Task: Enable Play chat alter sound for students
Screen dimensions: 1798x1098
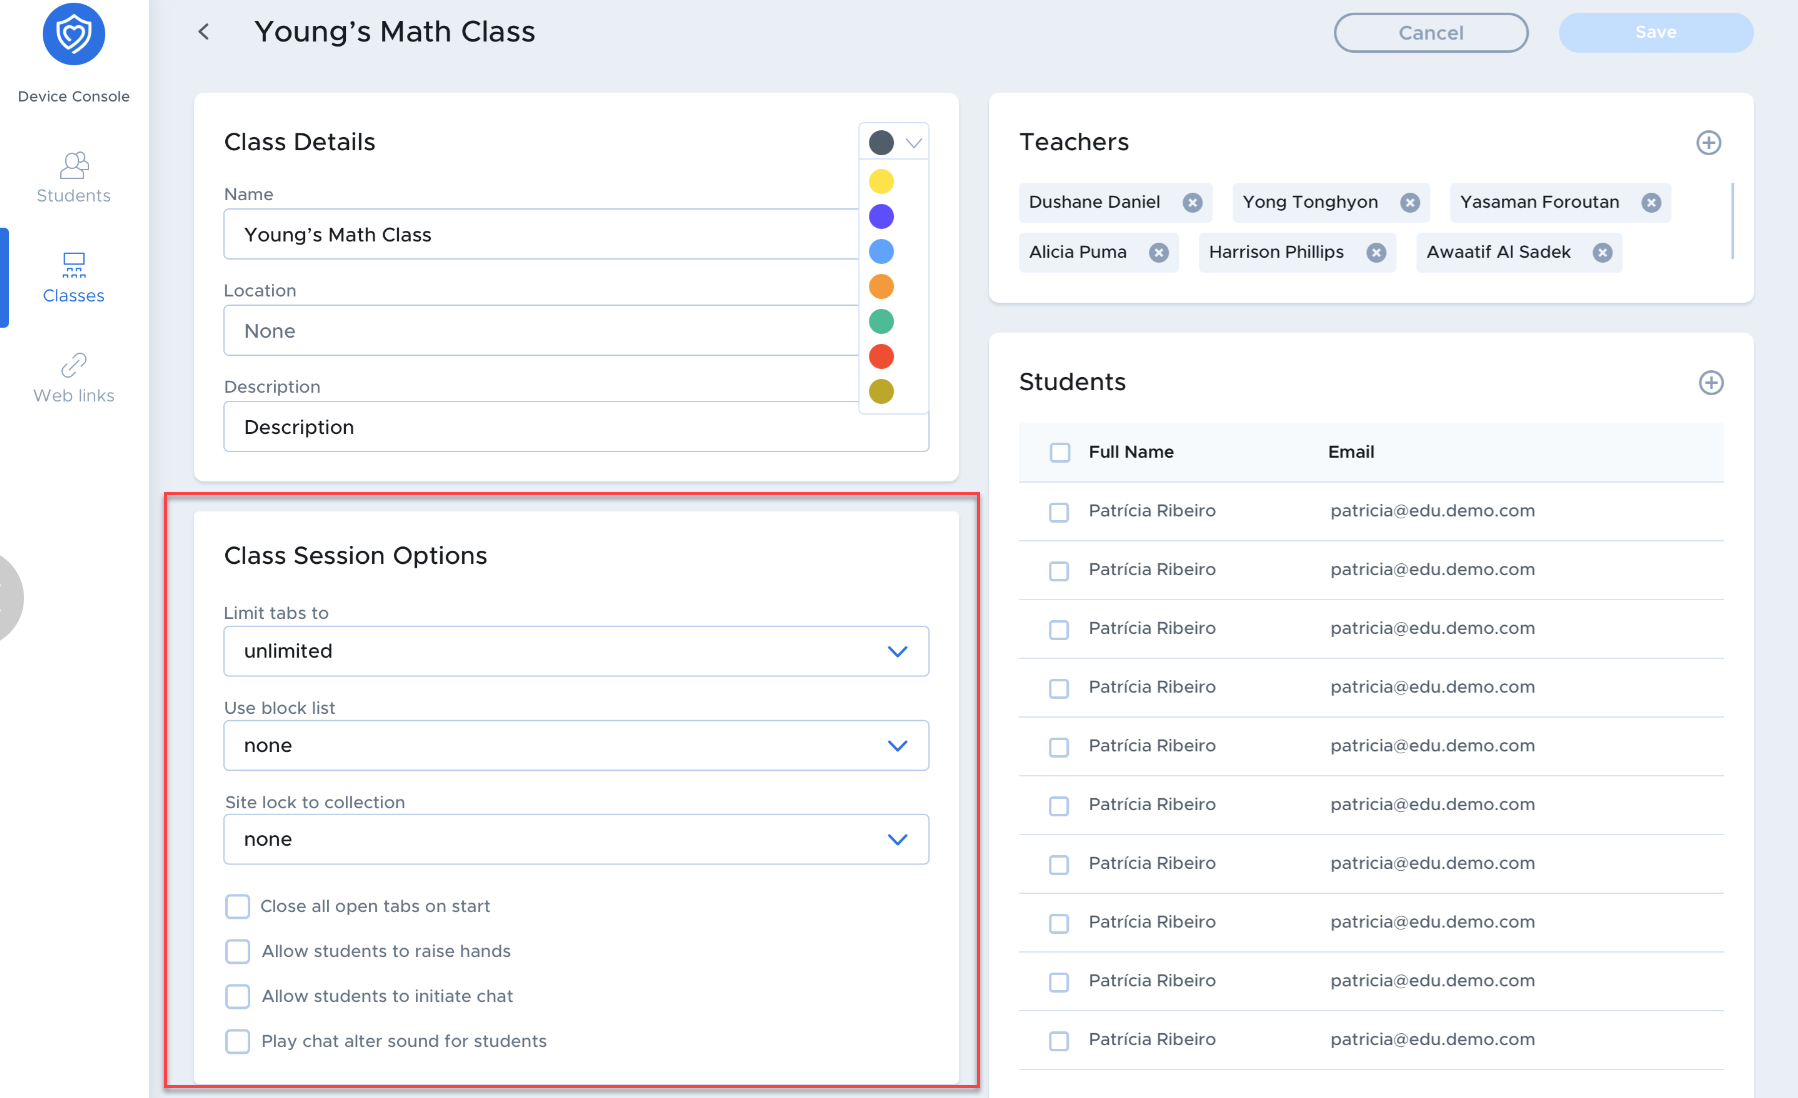Action: 237,1041
